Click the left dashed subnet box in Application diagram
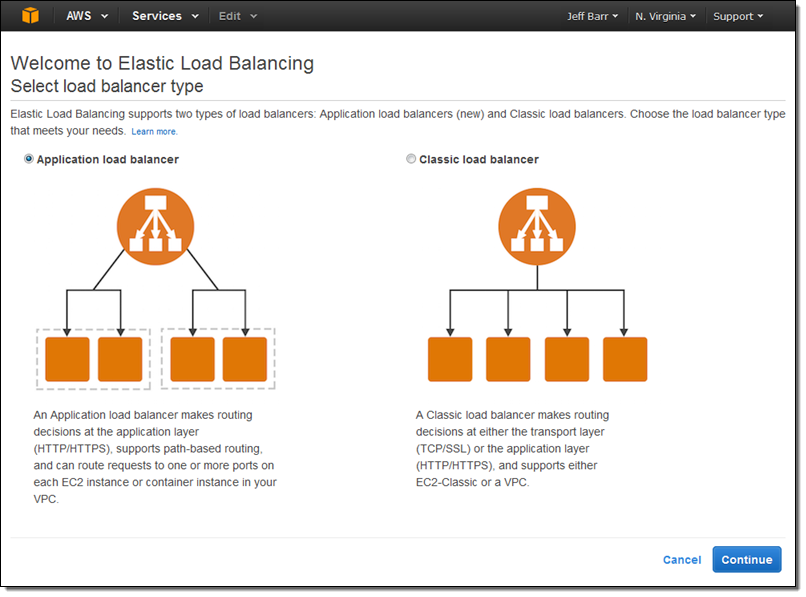The image size is (806, 597). pyautogui.click(x=94, y=358)
